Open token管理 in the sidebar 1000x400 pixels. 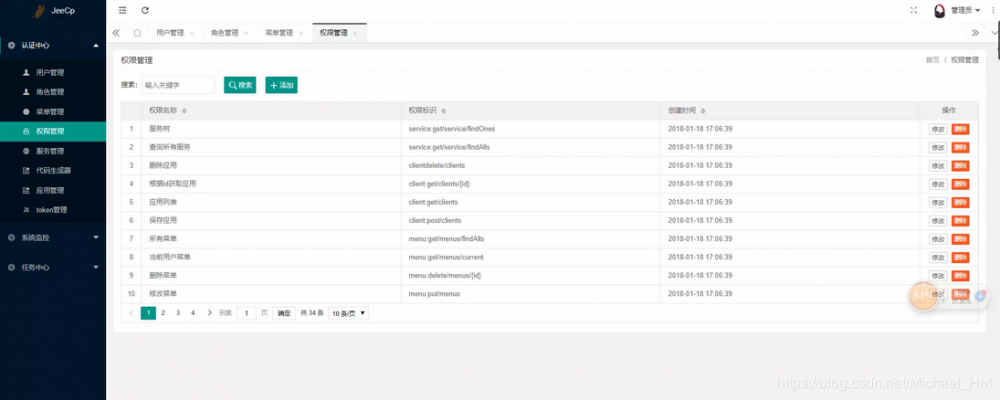pos(53,210)
